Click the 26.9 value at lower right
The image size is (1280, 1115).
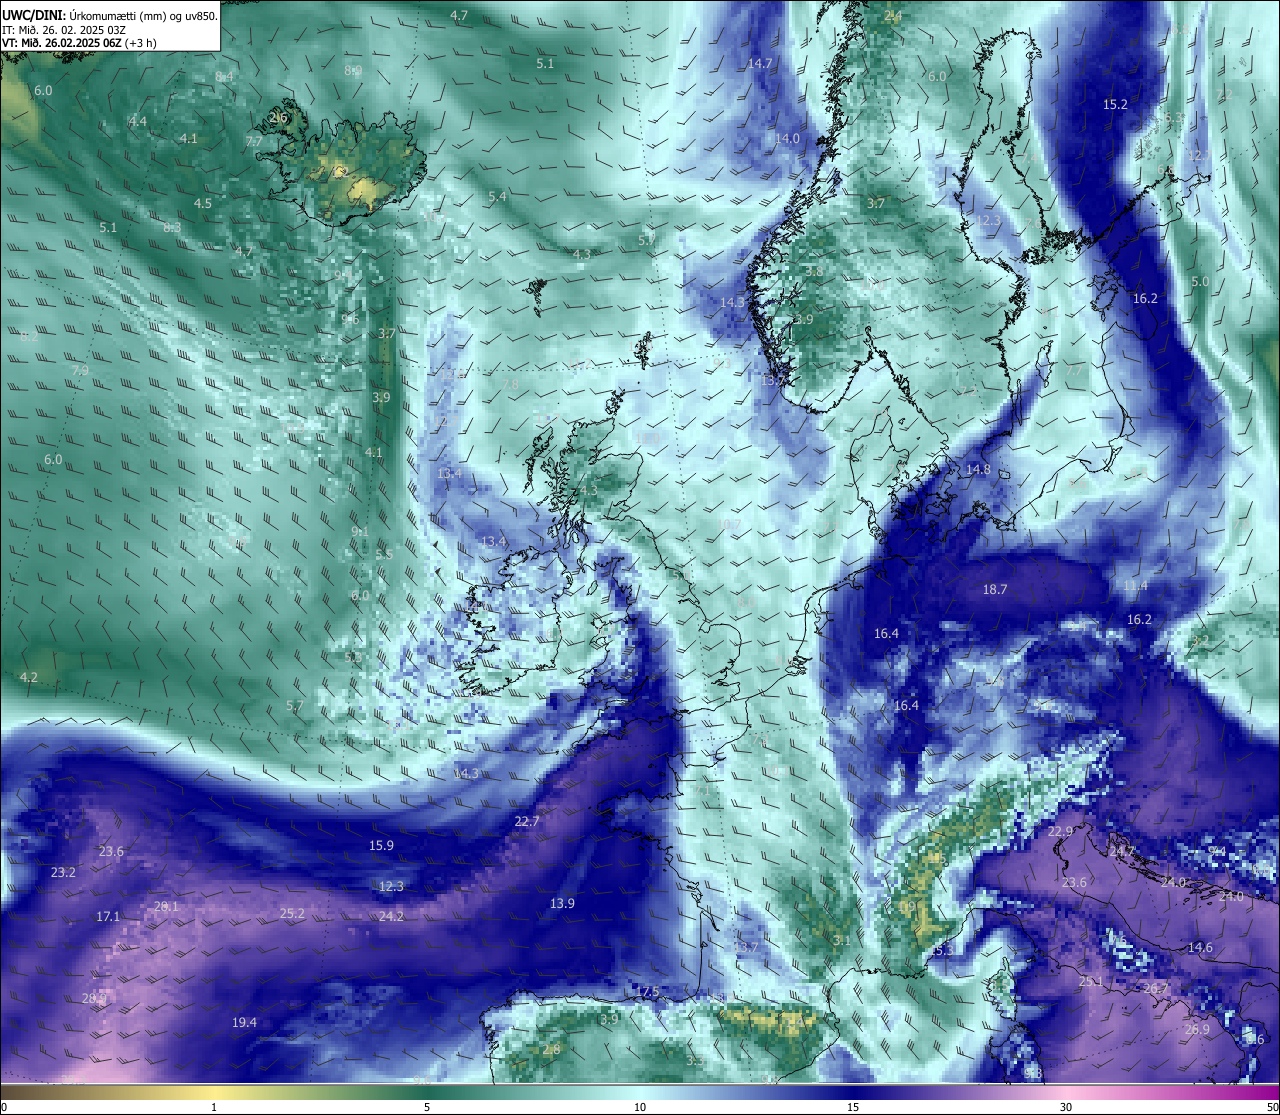1197,1030
